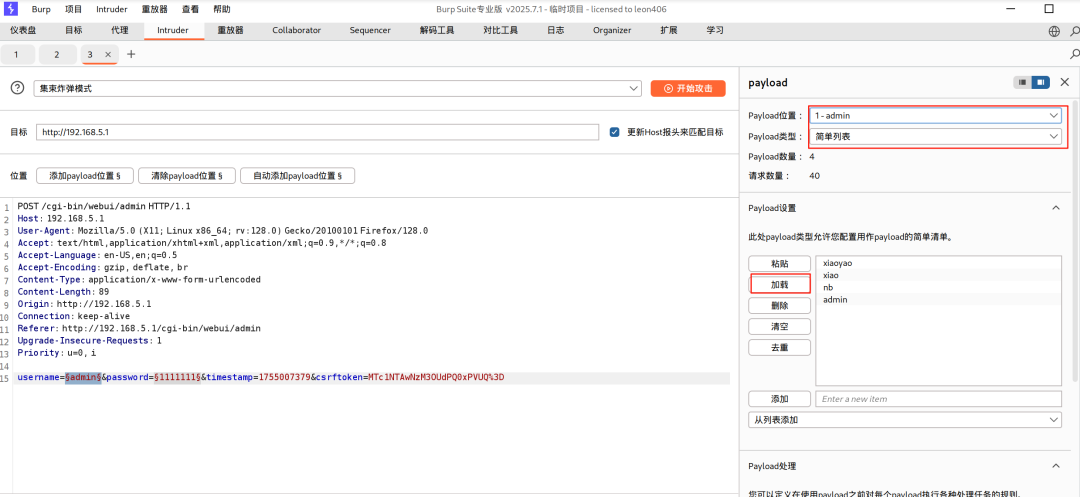Switch to the 对比工具 tab
The image size is (1080, 497).
point(500,30)
